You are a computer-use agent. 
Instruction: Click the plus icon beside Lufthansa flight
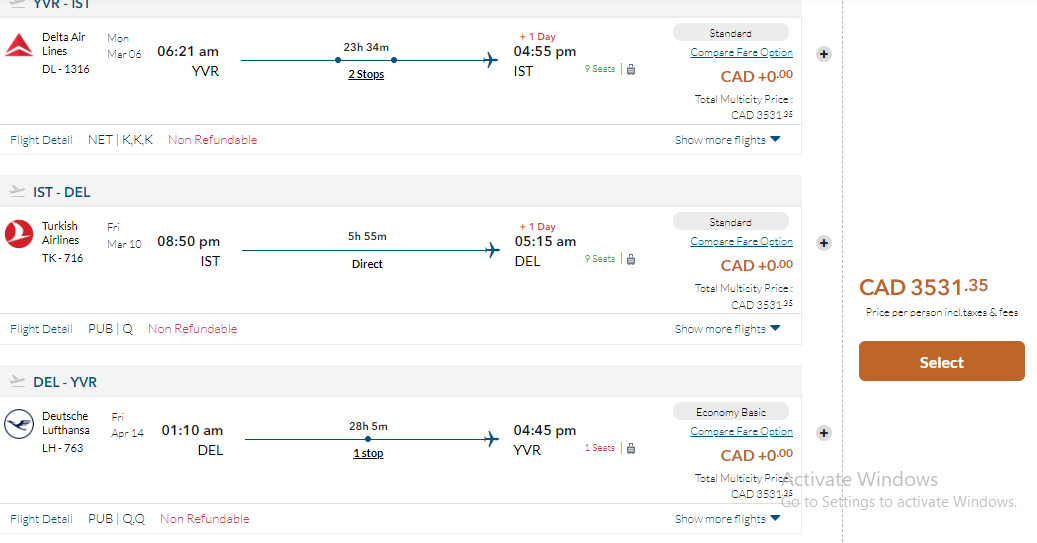pos(824,433)
